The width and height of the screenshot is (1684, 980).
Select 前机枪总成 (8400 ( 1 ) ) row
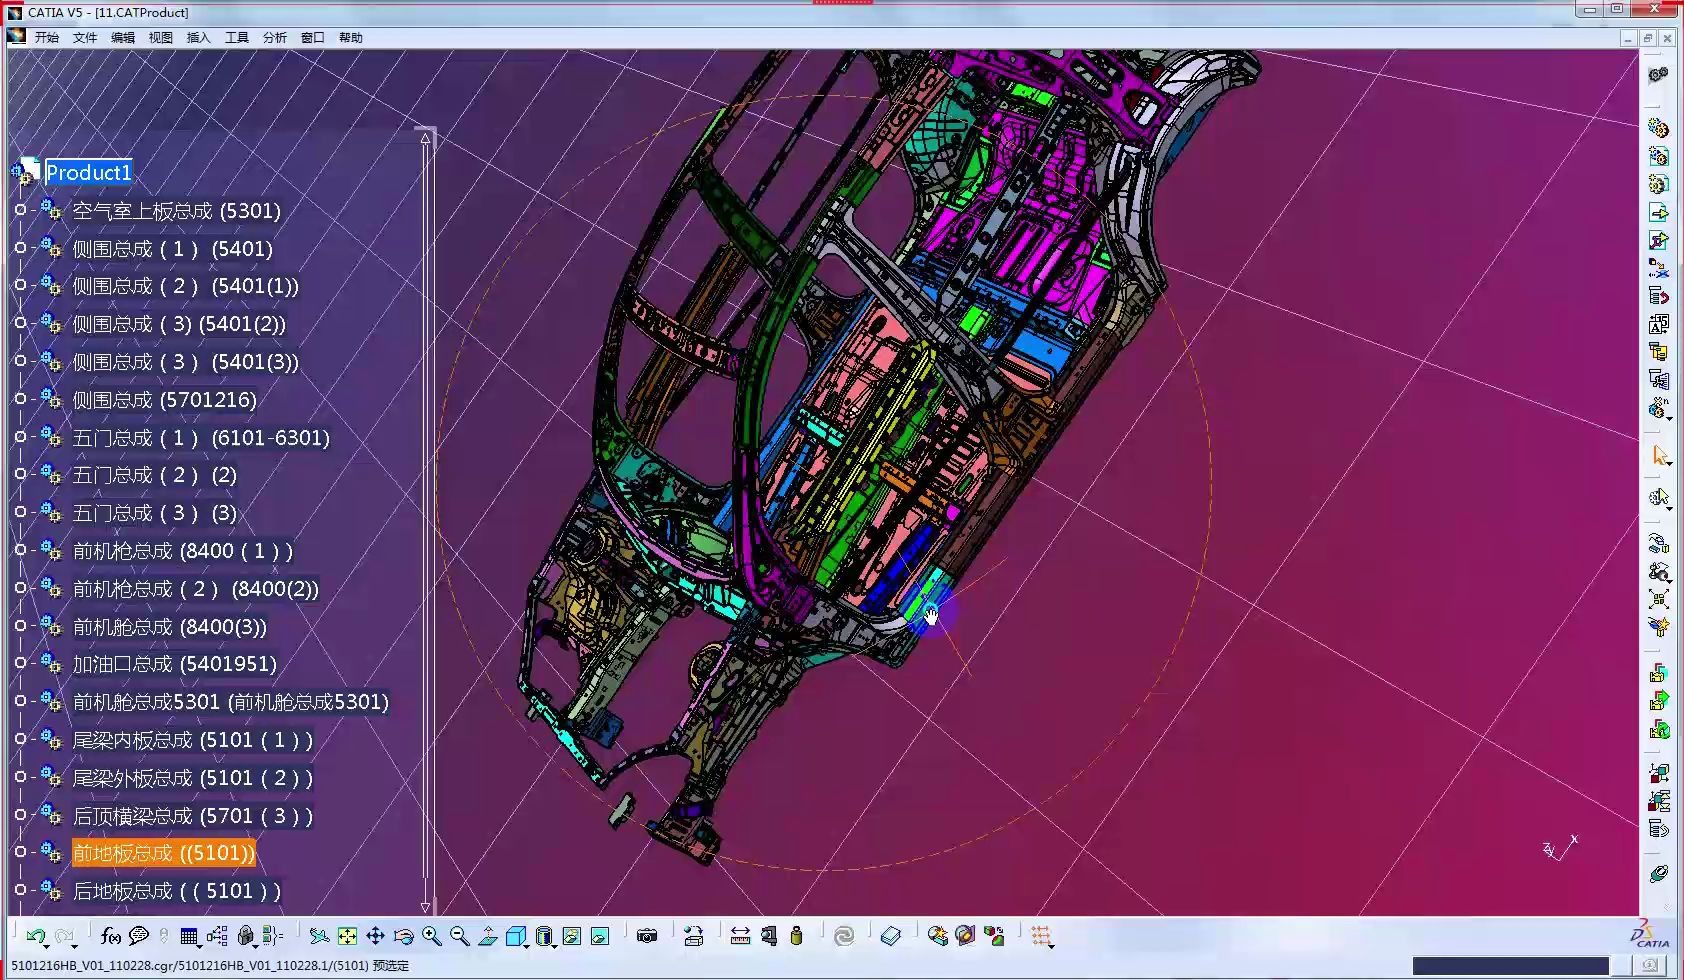pos(183,551)
